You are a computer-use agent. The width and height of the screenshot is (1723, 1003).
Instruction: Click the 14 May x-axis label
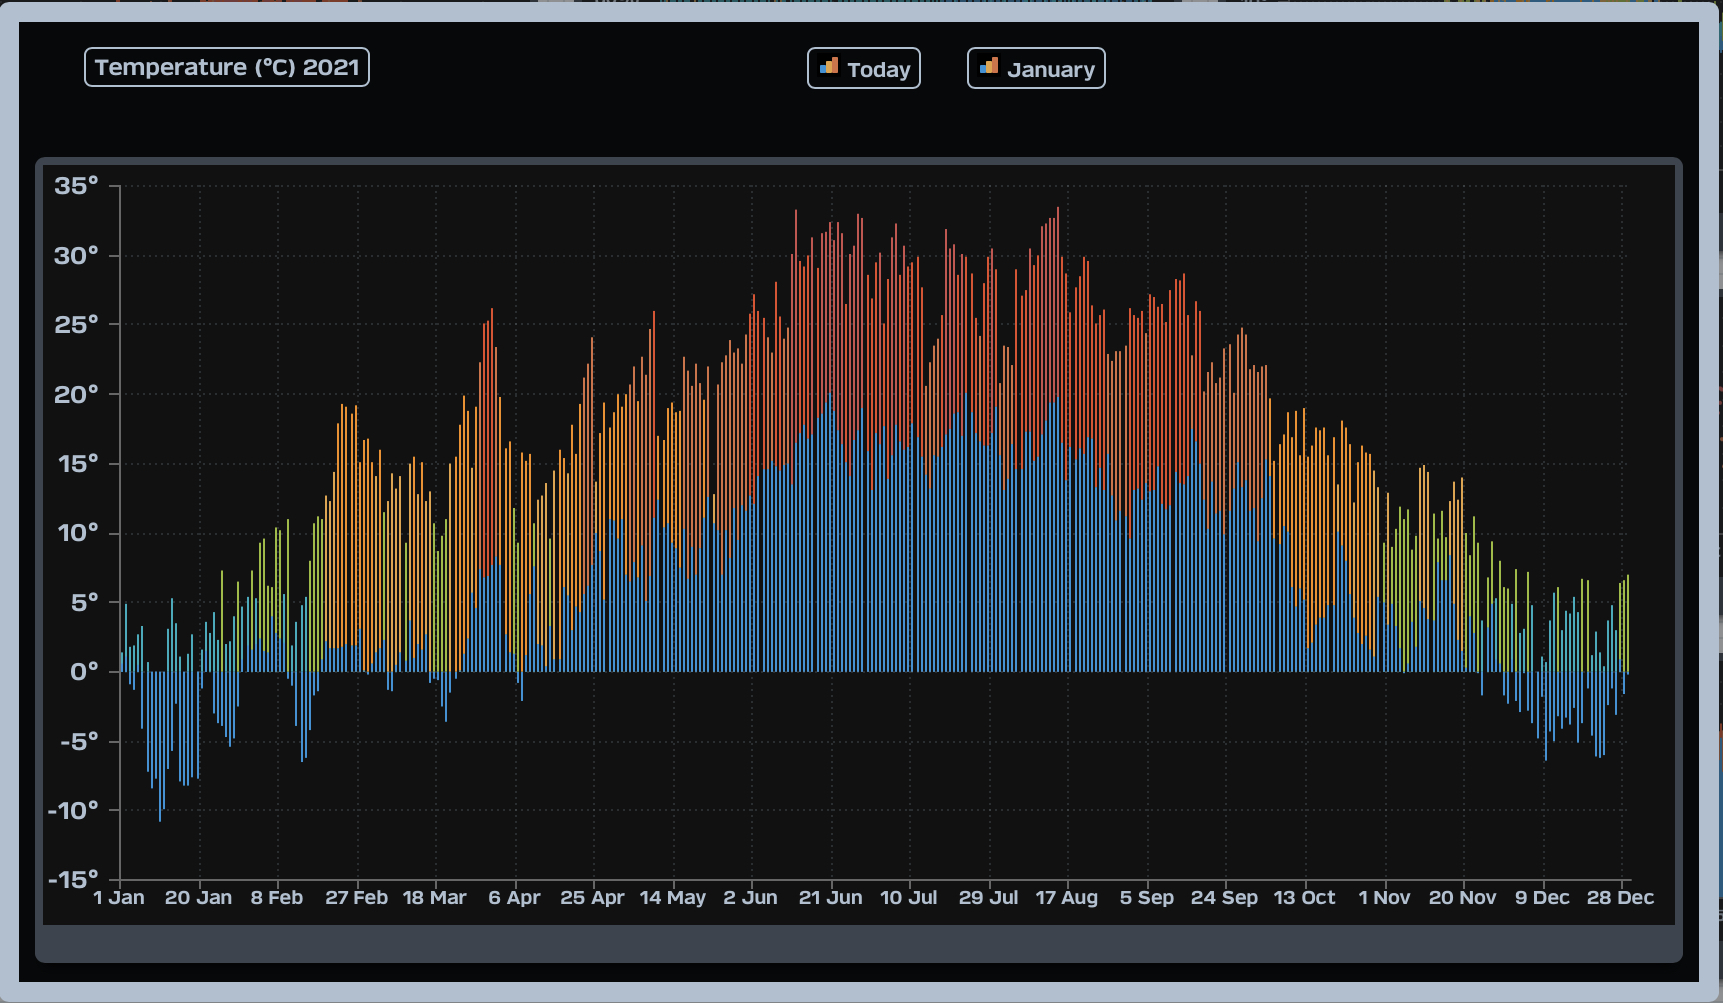[x=673, y=897]
